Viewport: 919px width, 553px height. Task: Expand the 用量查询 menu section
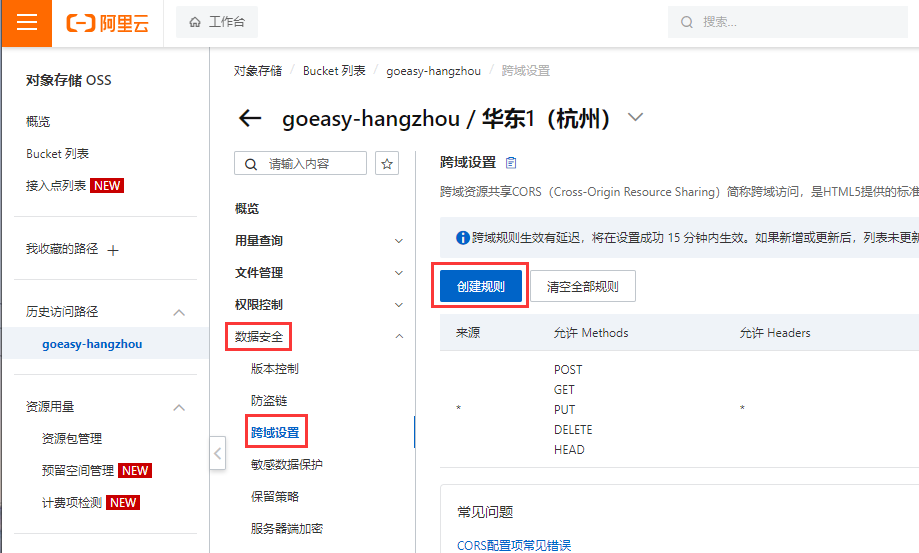click(x=399, y=241)
